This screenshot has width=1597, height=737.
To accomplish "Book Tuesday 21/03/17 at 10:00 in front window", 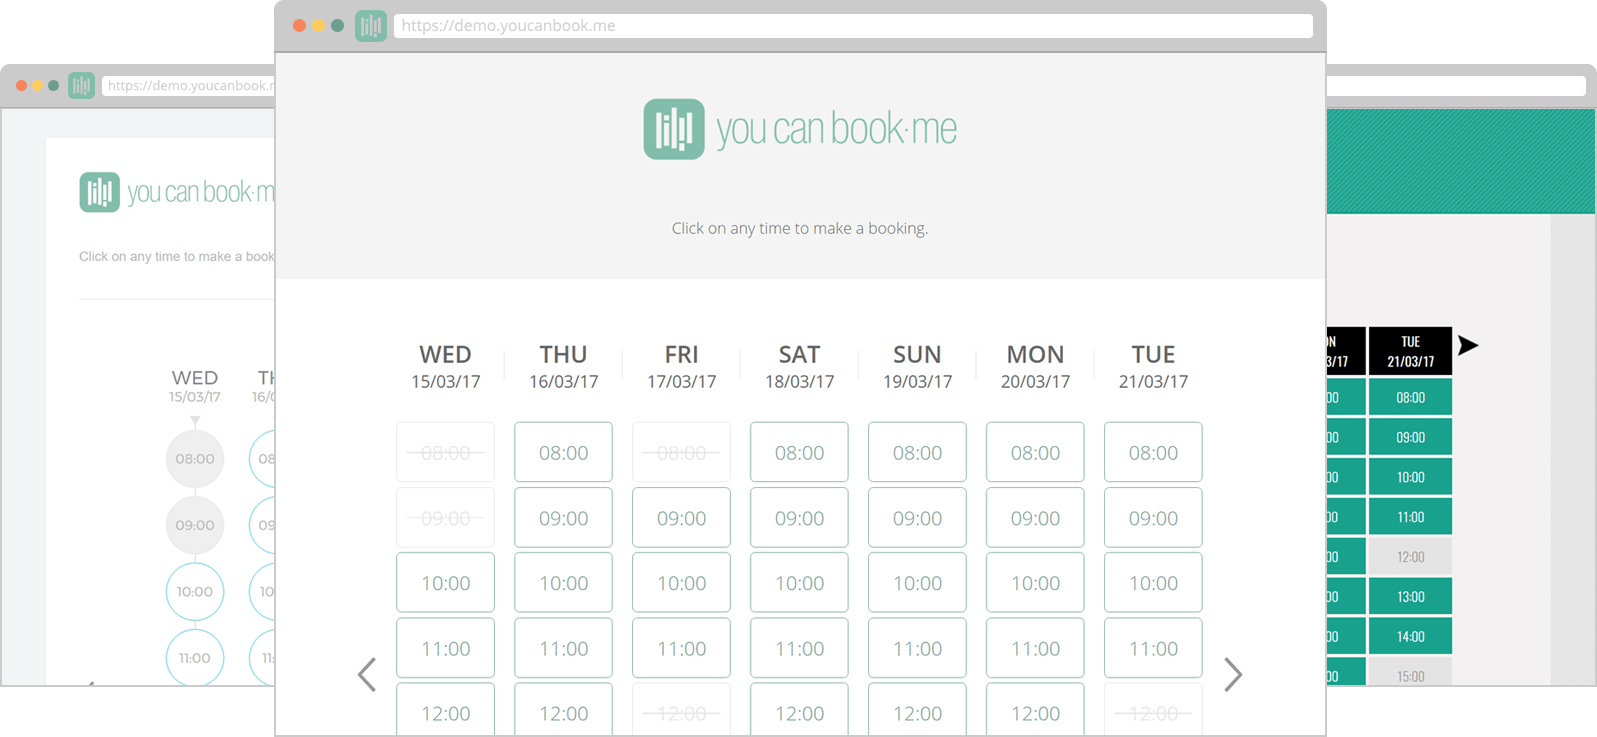I will point(1154,583).
